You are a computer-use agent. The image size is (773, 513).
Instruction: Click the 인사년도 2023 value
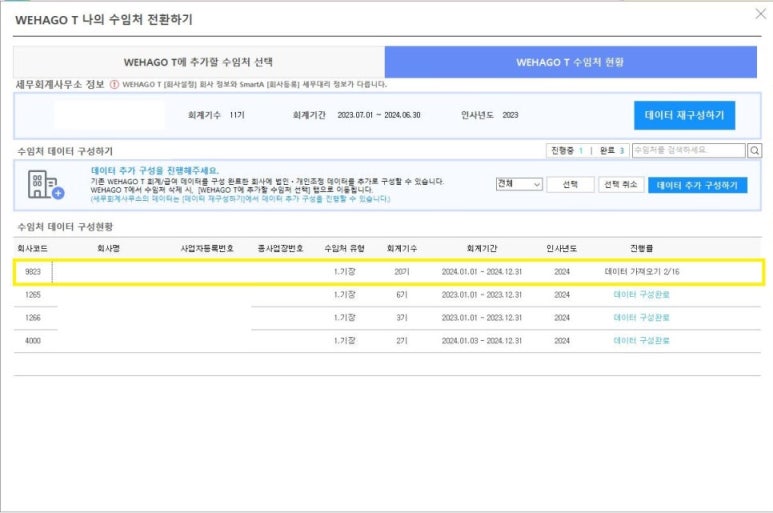pyautogui.click(x=510, y=115)
